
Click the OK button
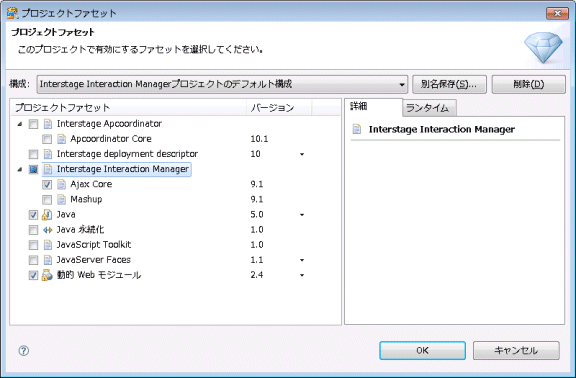click(422, 350)
